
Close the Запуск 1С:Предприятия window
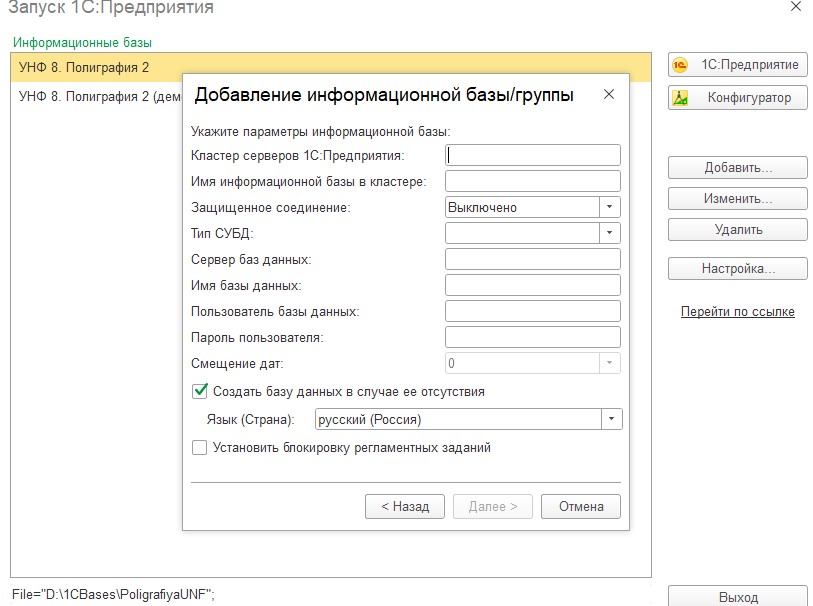796,7
